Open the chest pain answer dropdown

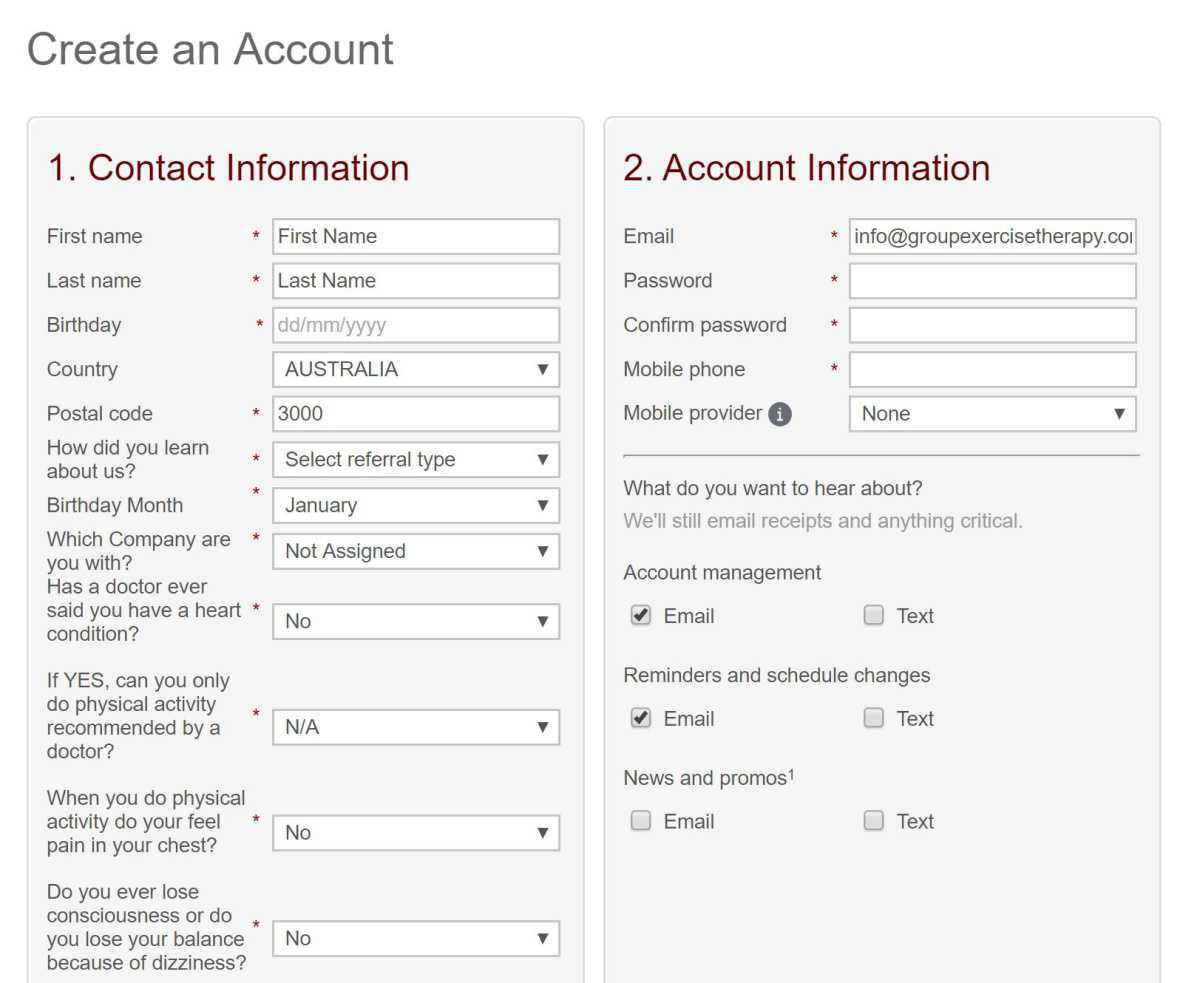416,833
